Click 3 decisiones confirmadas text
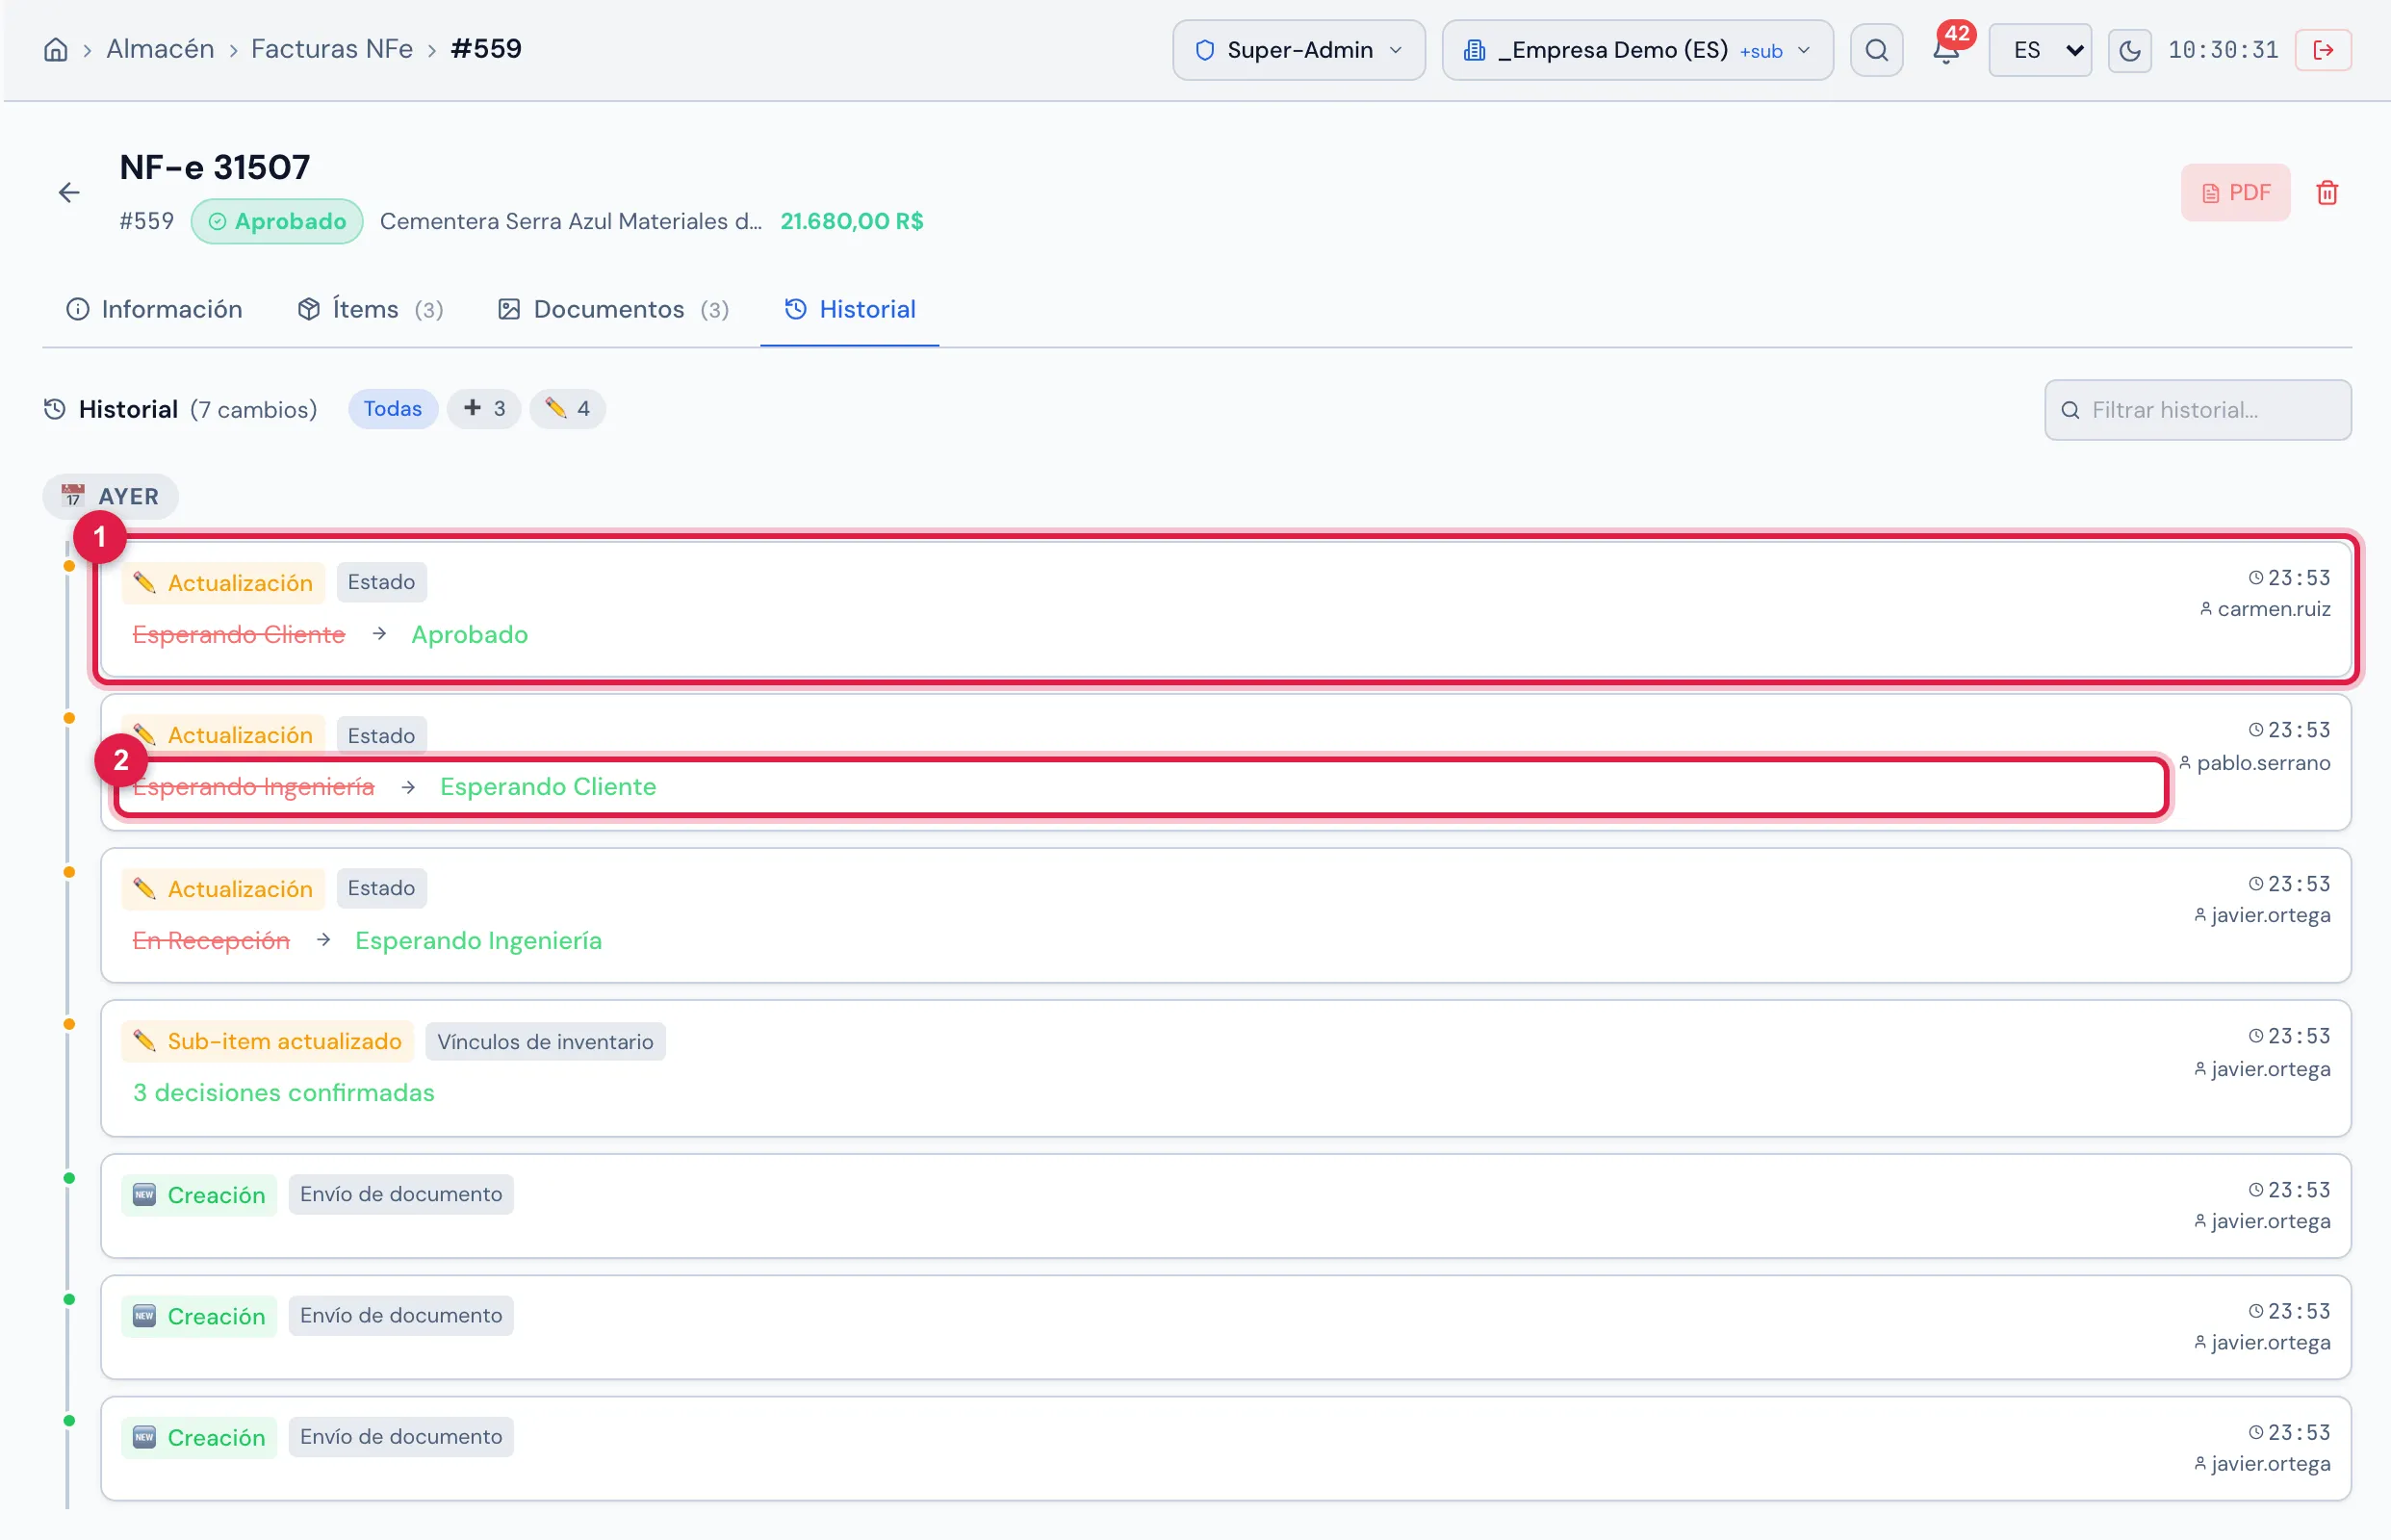This screenshot has height=1540, width=2391. [x=284, y=1092]
